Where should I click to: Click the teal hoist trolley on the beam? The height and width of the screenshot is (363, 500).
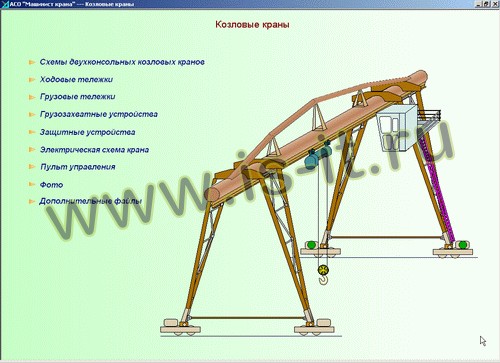[x=318, y=154]
